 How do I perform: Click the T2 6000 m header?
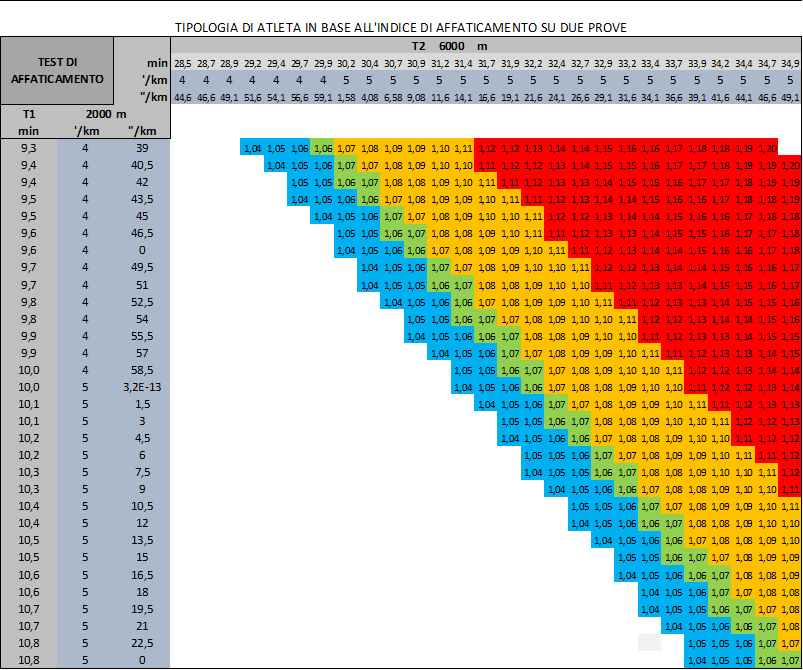450,46
